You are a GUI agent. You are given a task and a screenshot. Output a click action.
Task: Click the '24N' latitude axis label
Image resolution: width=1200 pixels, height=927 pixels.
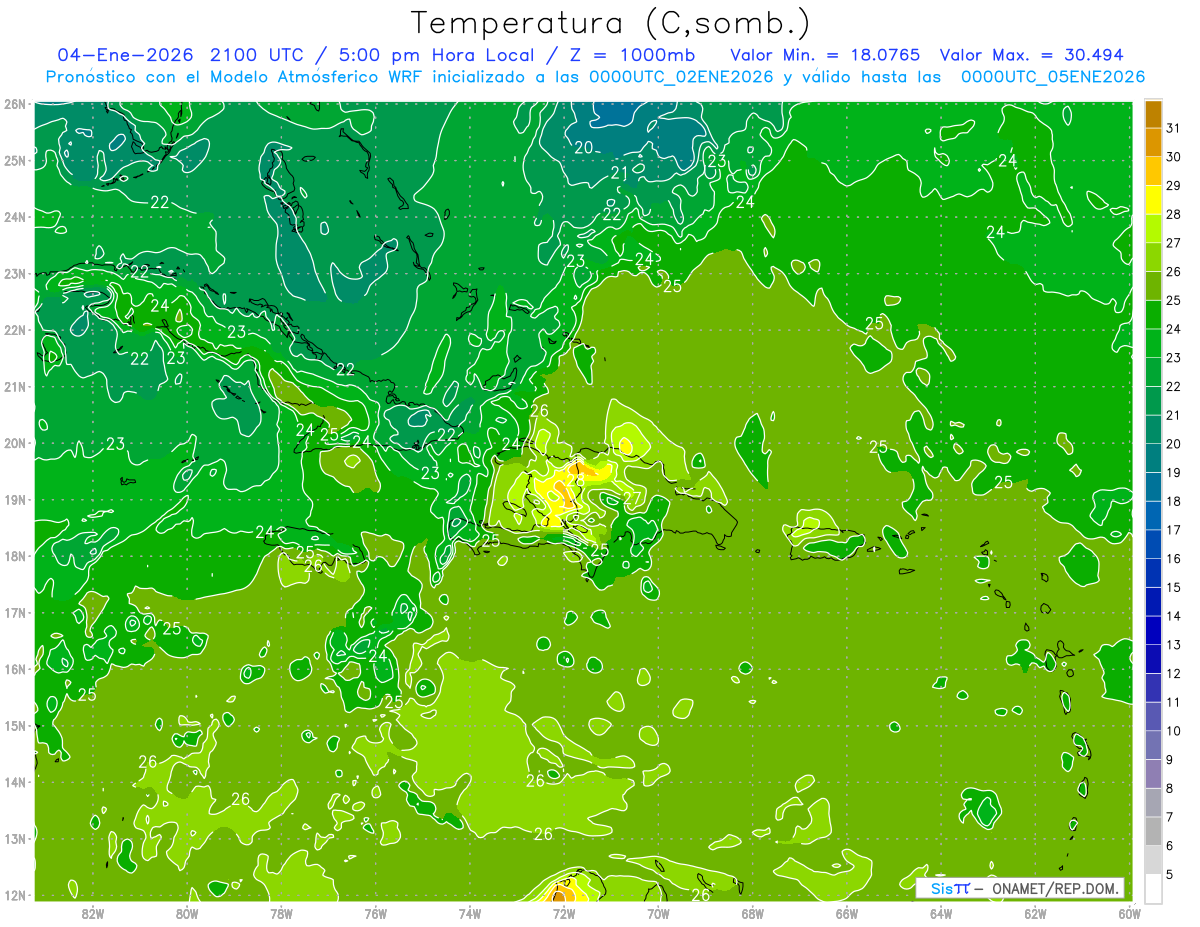14,217
